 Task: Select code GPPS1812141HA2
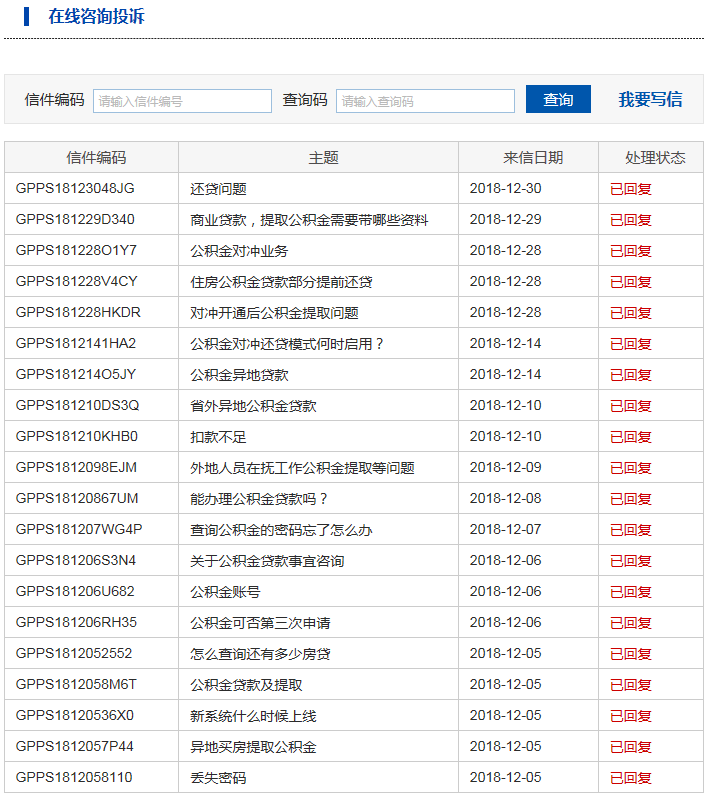[76, 343]
